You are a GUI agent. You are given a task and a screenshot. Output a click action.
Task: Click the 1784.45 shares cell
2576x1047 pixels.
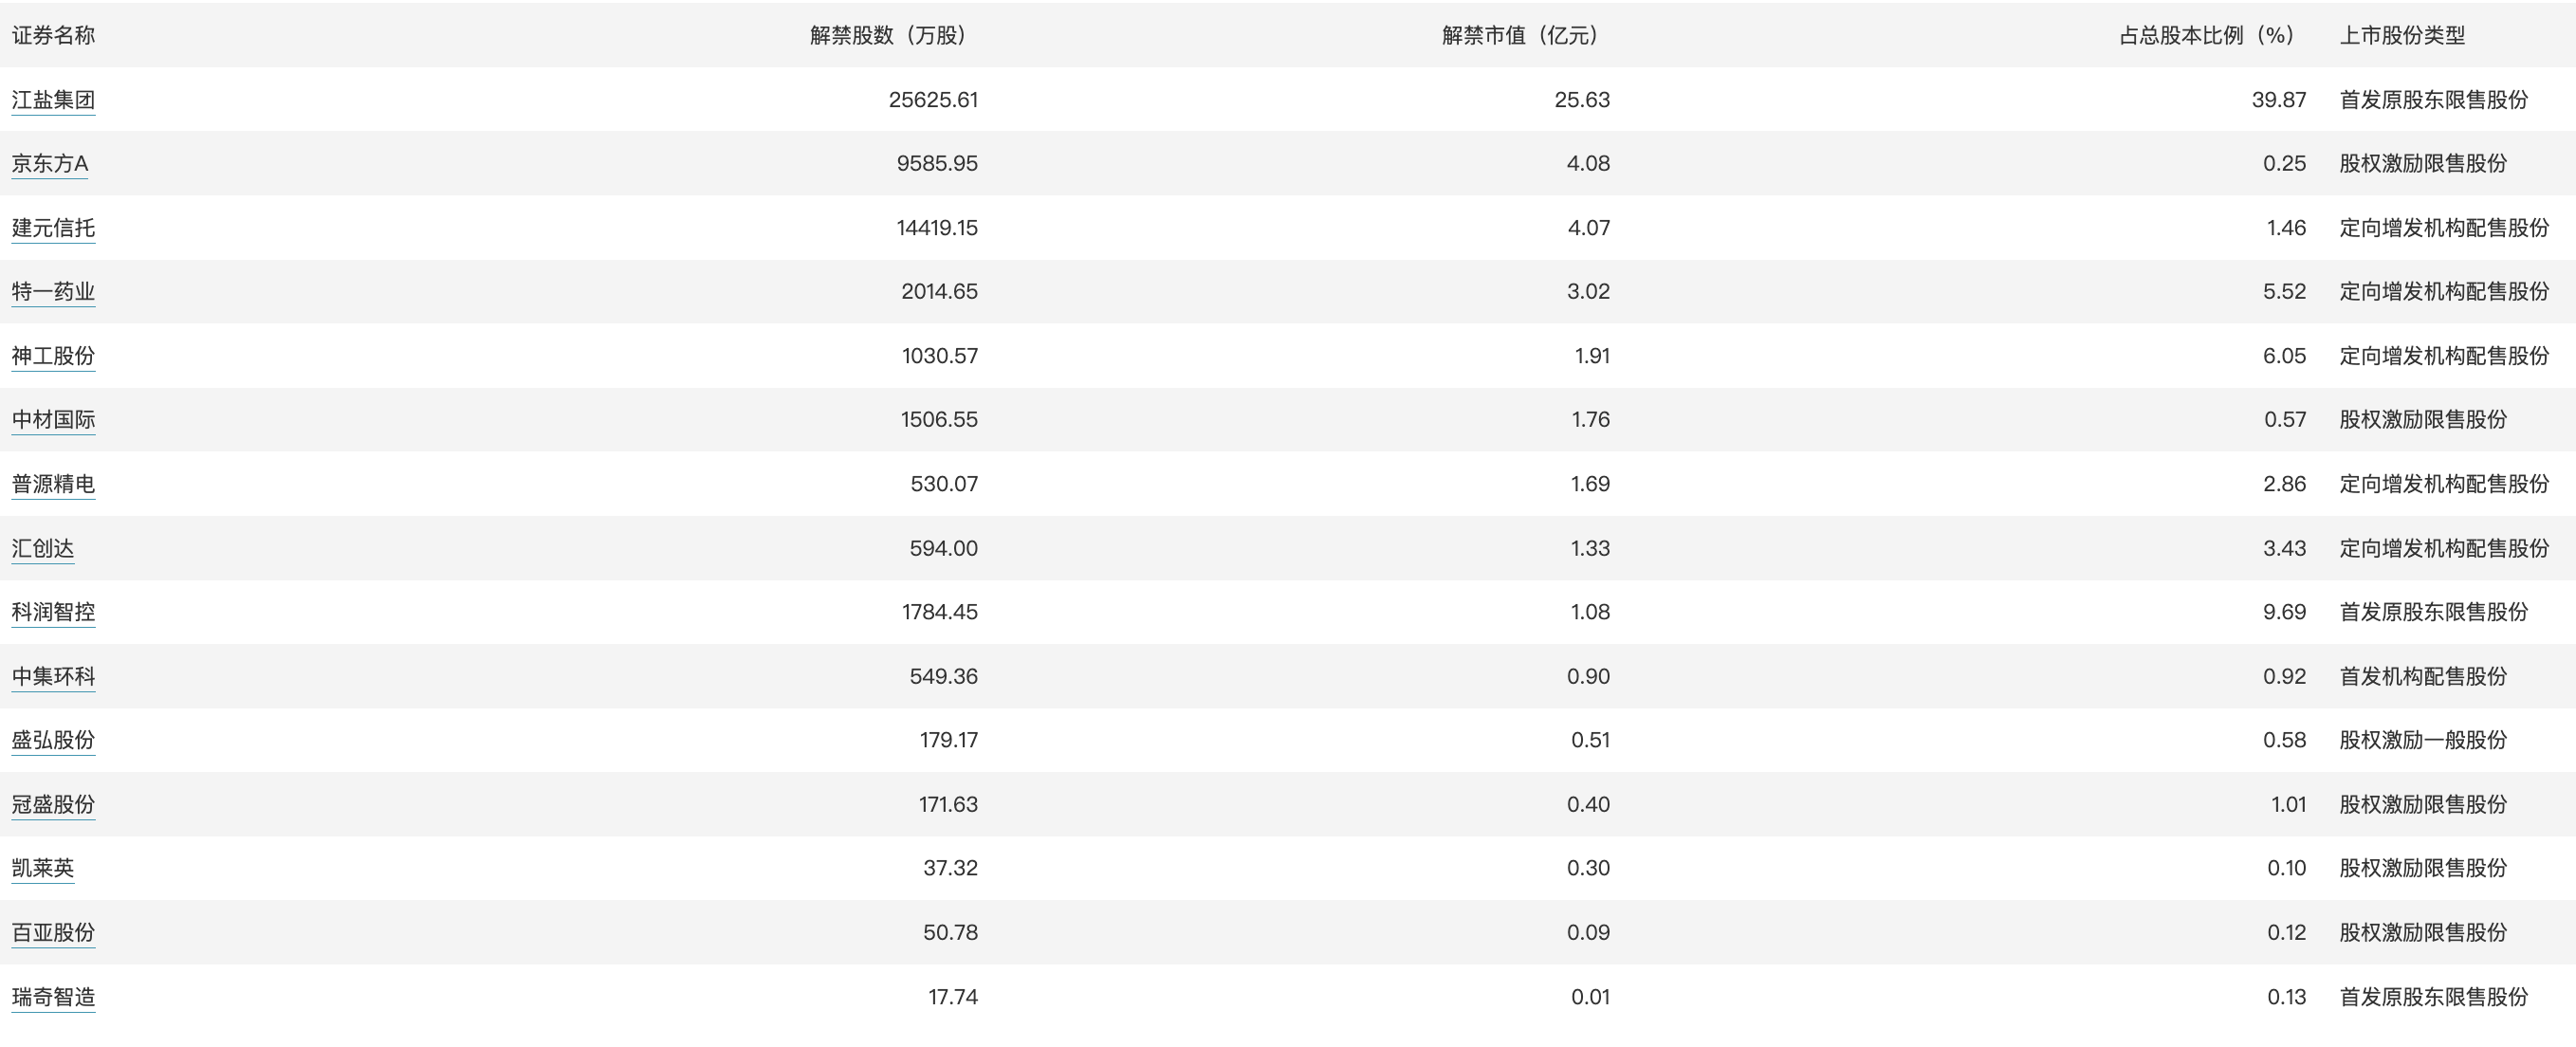[939, 612]
